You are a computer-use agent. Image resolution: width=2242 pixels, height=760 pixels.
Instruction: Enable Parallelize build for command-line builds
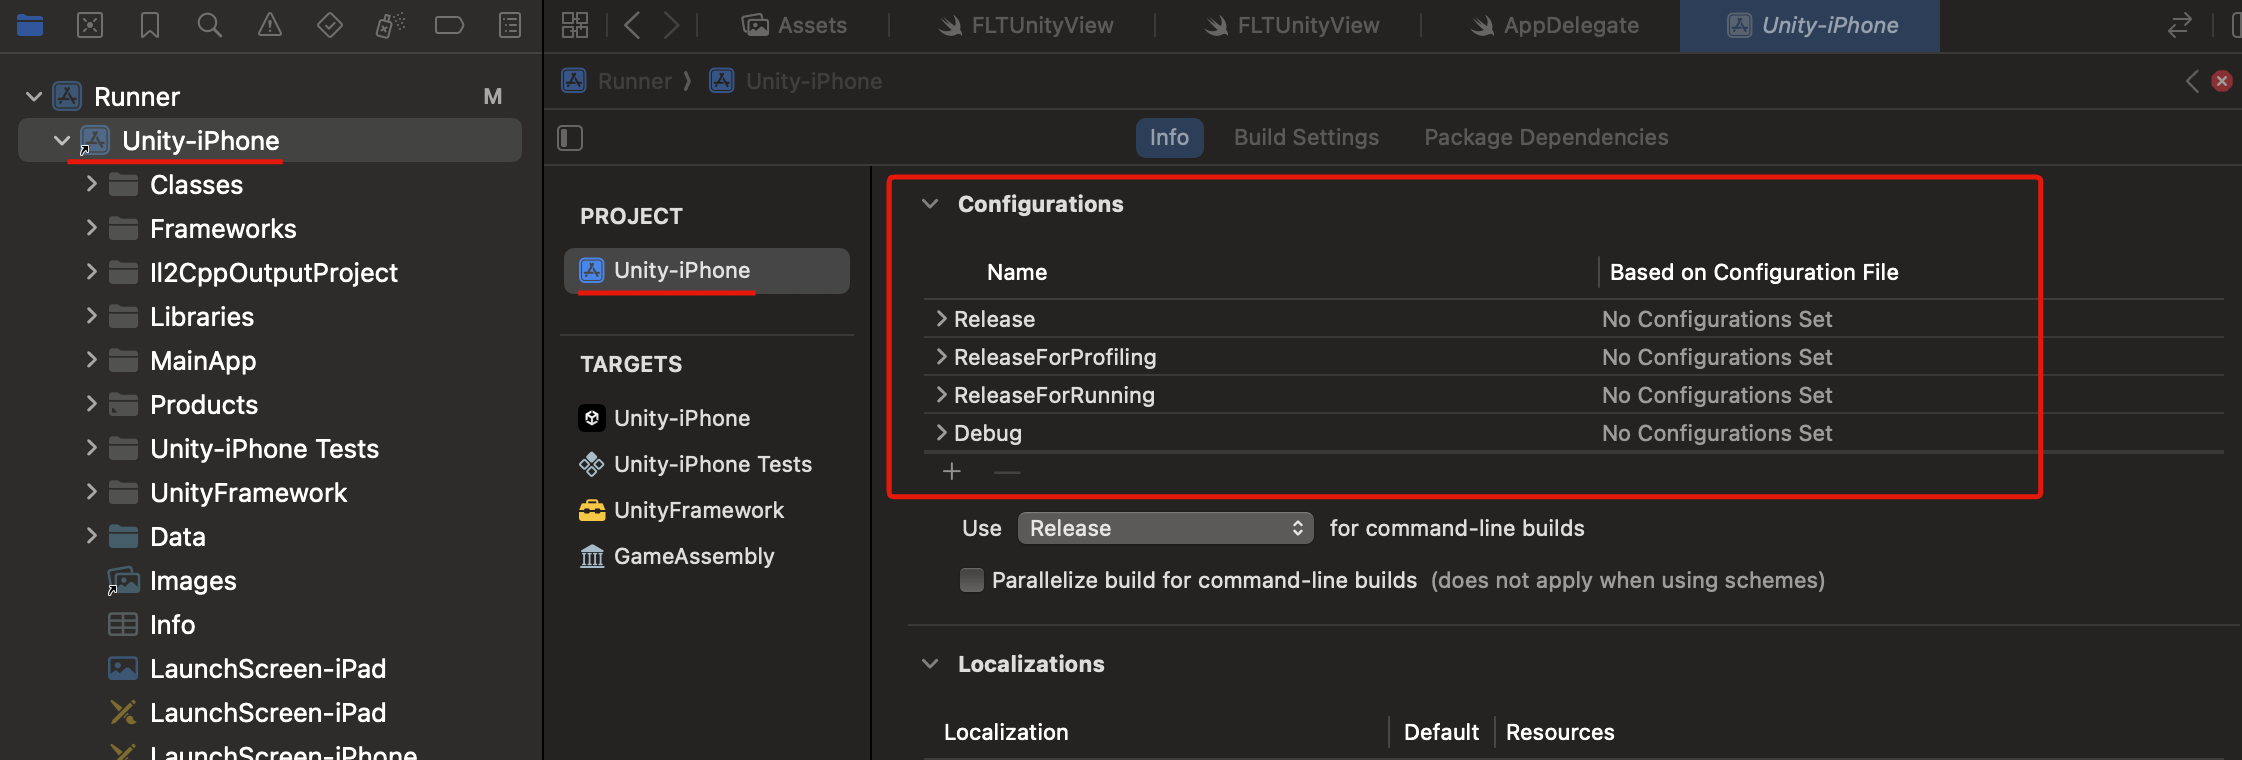pos(972,580)
